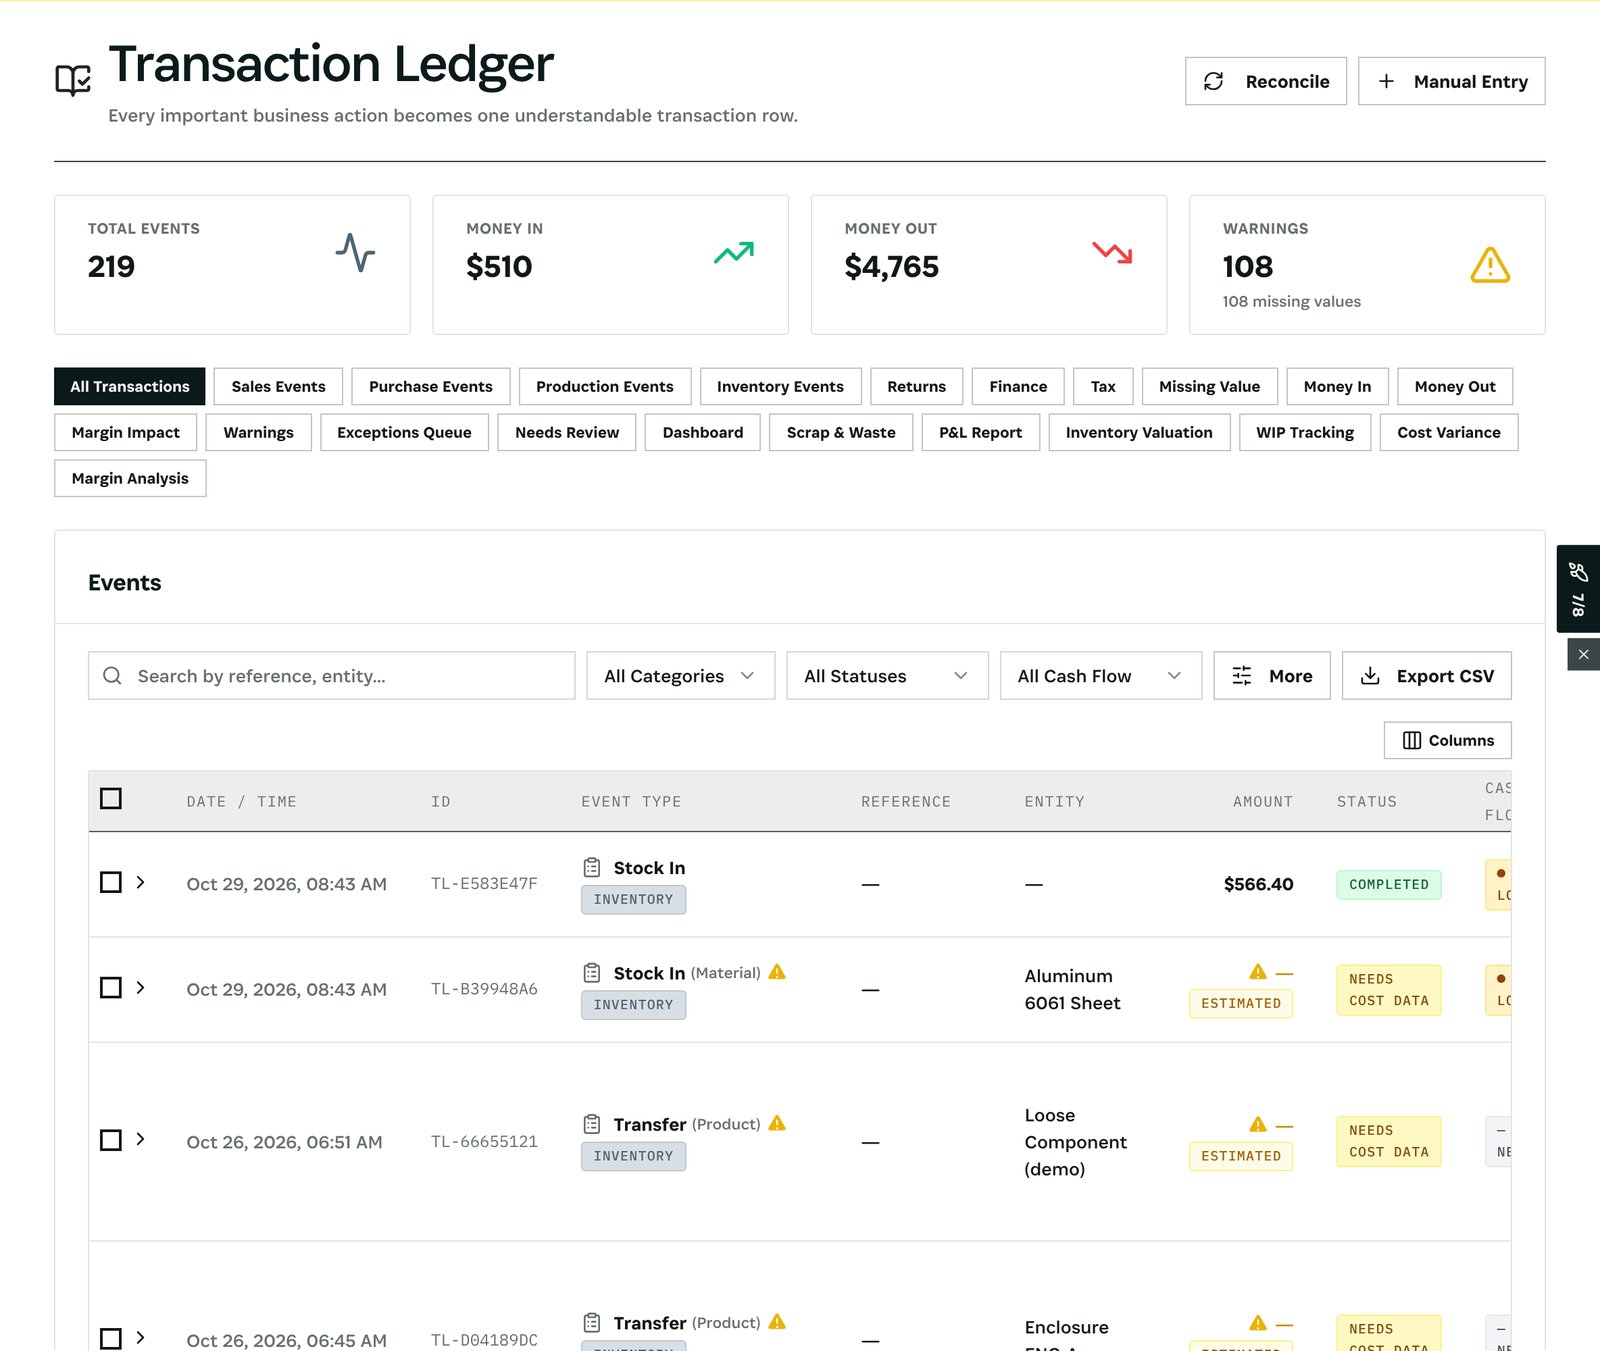The image size is (1600, 1351).
Task: Click the Money Out trending-down icon
Action: point(1112,252)
